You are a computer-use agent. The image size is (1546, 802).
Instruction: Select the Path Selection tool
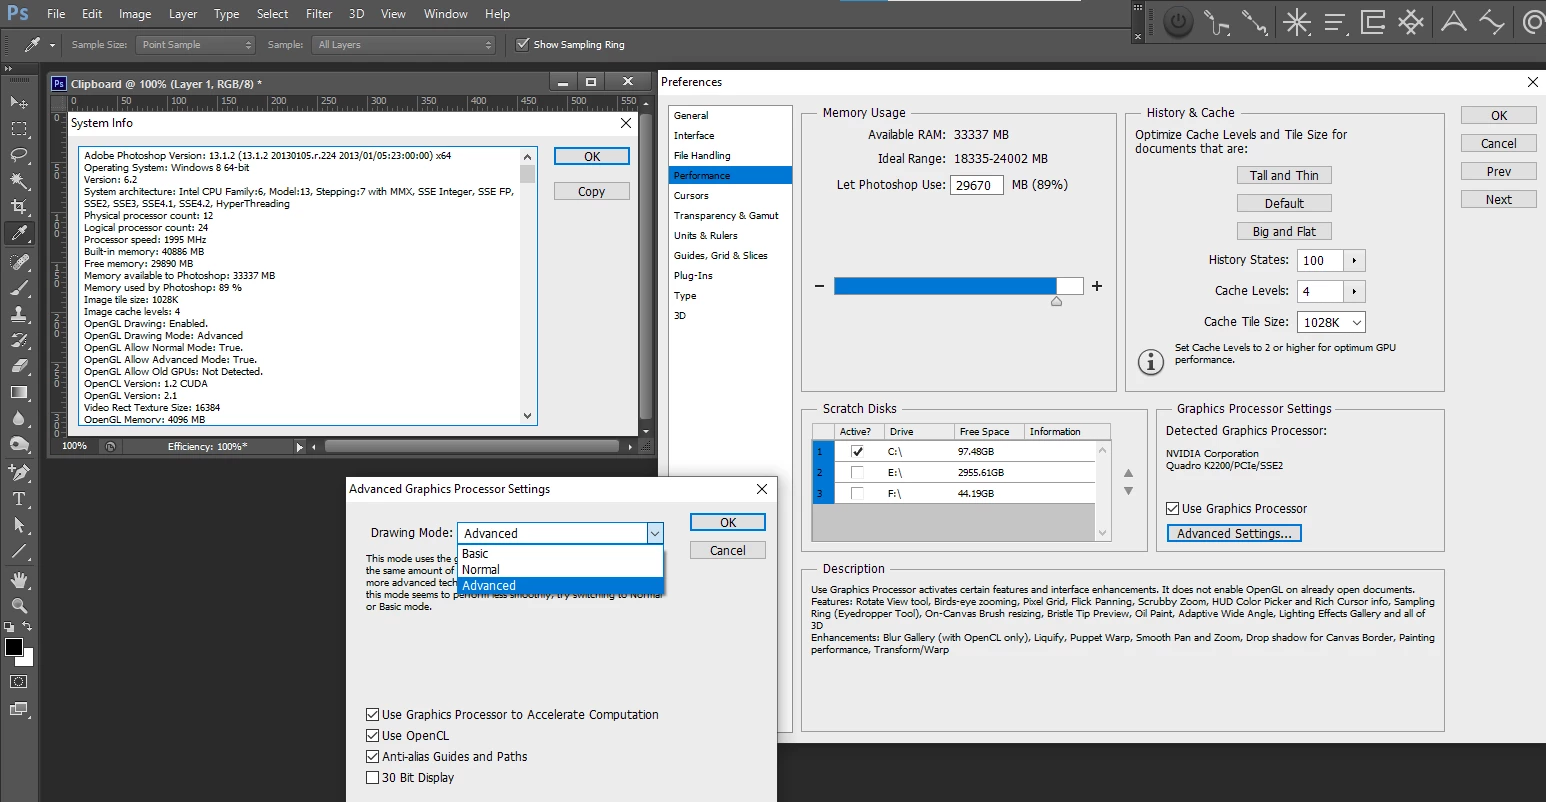[19, 524]
